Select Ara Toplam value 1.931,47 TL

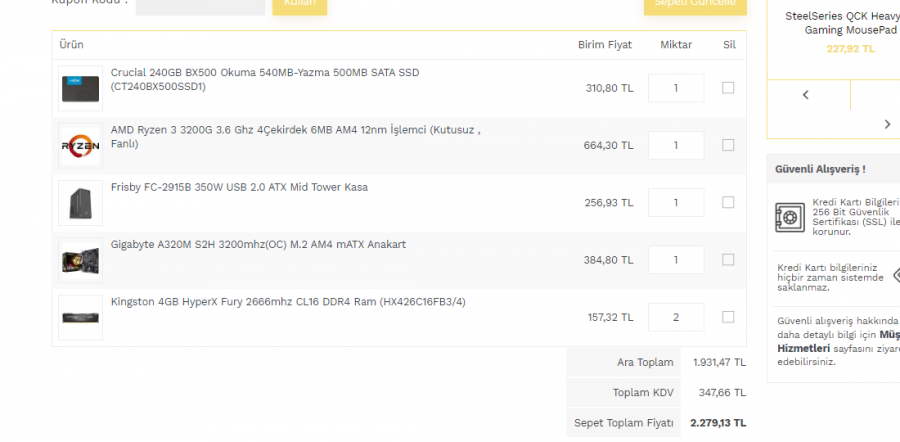click(x=719, y=363)
